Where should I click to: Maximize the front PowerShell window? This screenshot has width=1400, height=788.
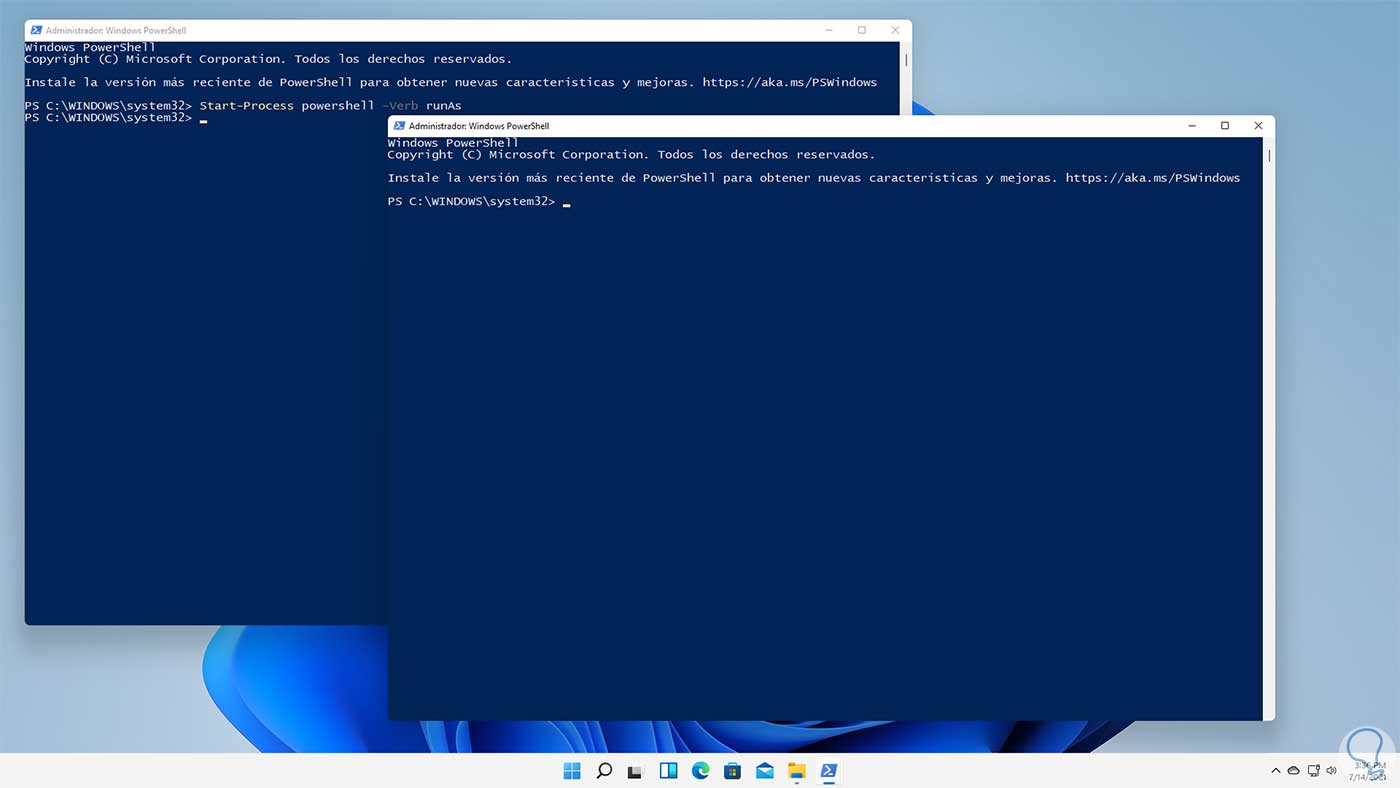click(1225, 126)
